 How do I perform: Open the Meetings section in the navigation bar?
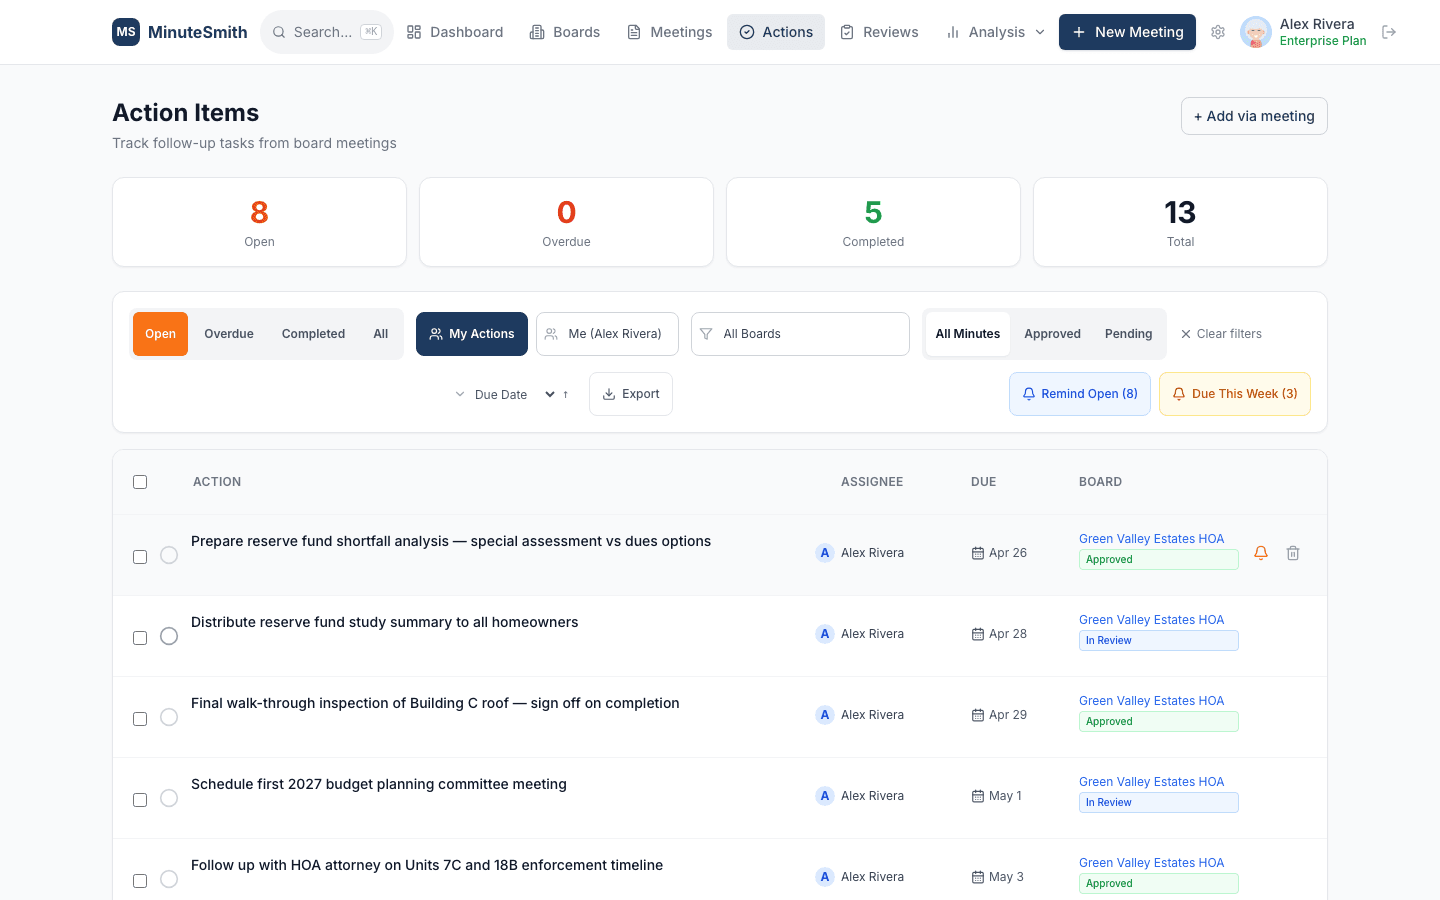click(669, 31)
